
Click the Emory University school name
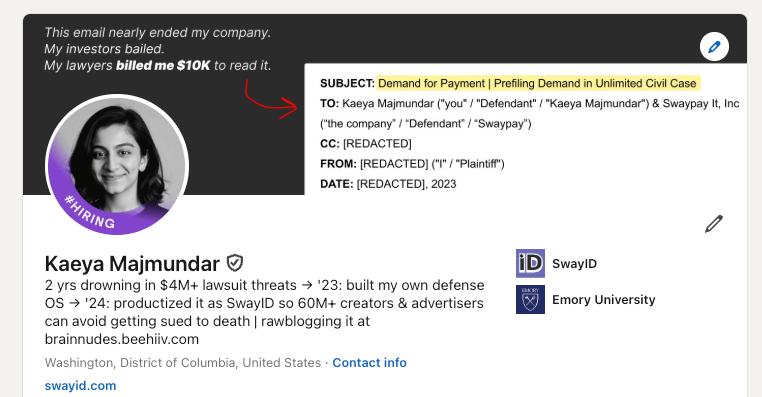click(604, 299)
